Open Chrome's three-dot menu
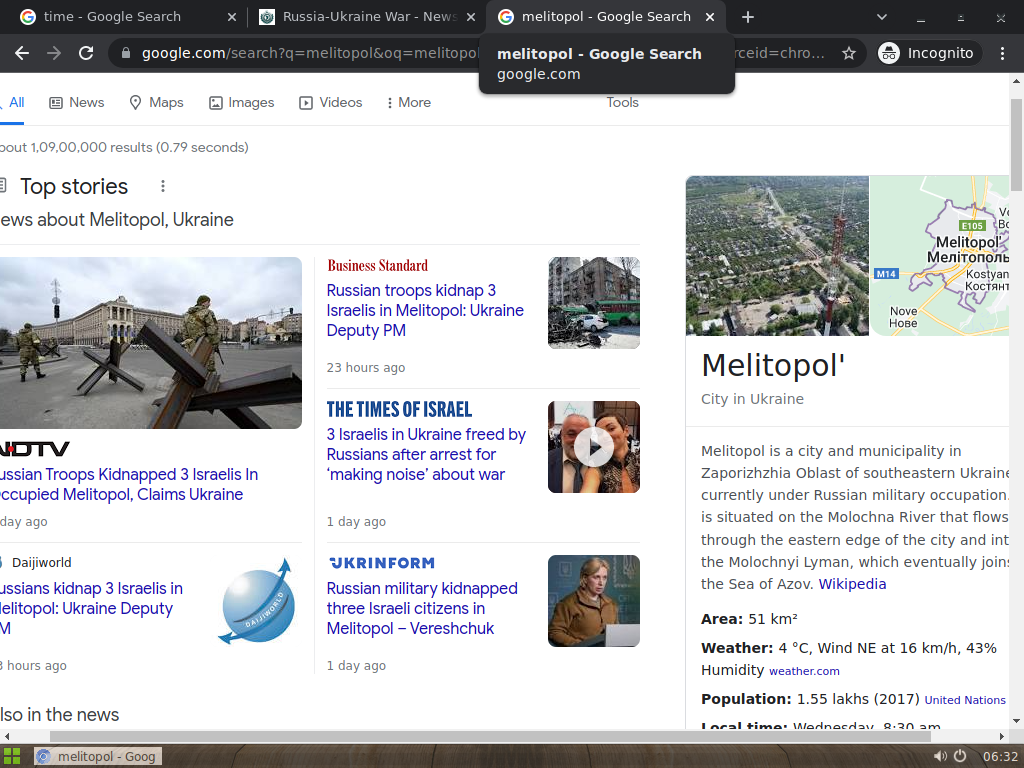 [x=1002, y=53]
